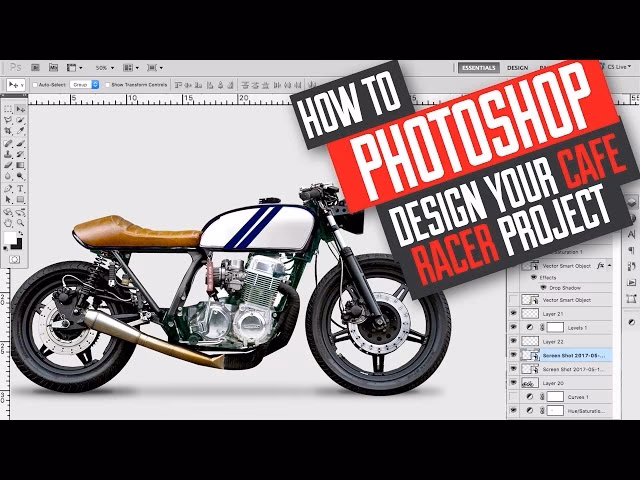
Task: Open the Character panel icon in dock
Action: 631,234
